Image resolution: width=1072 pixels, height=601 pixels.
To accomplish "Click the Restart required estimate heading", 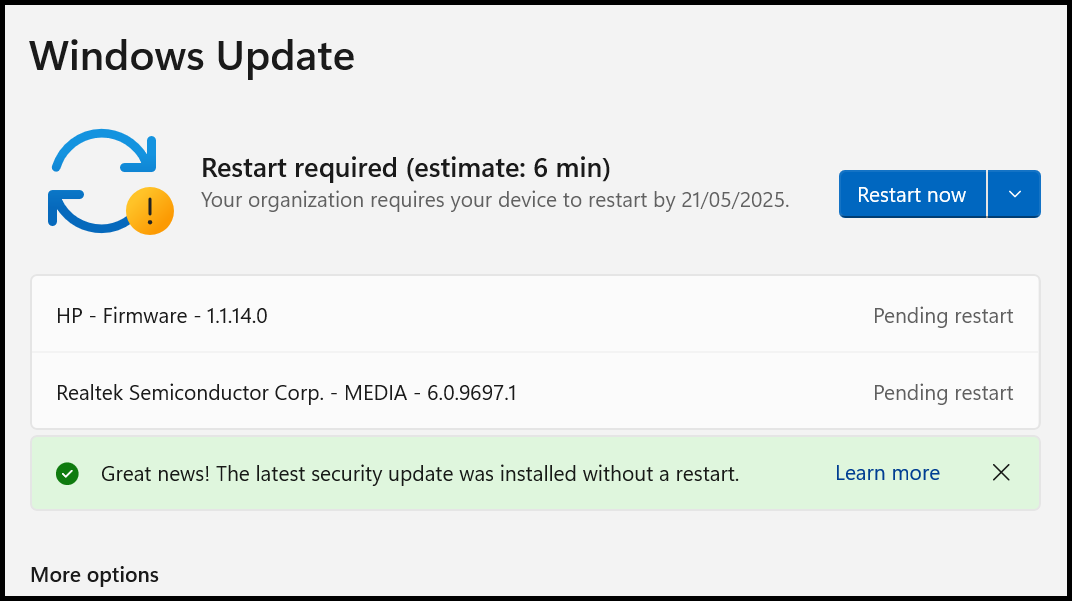I will tap(407, 168).
